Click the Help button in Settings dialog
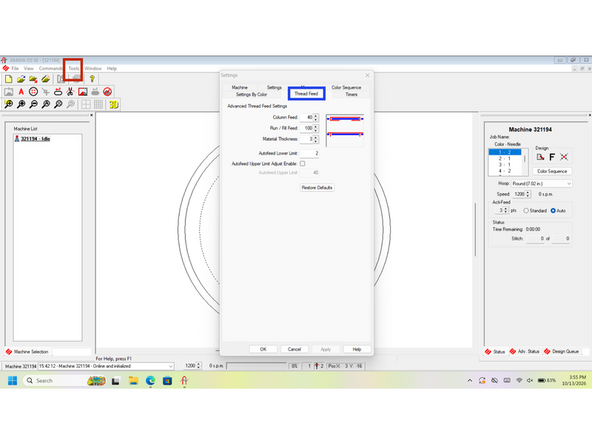592x444 pixels. pyautogui.click(x=357, y=349)
